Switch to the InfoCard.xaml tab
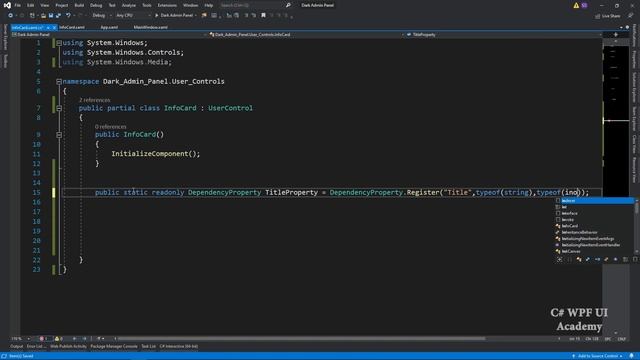This screenshot has width=640, height=360. click(x=72, y=27)
